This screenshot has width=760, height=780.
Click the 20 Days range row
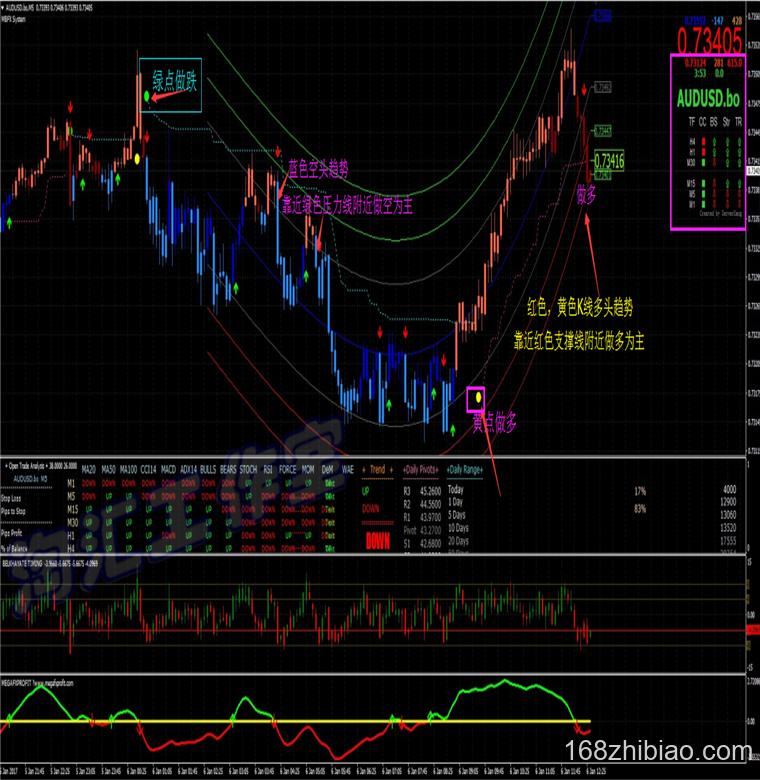point(458,541)
